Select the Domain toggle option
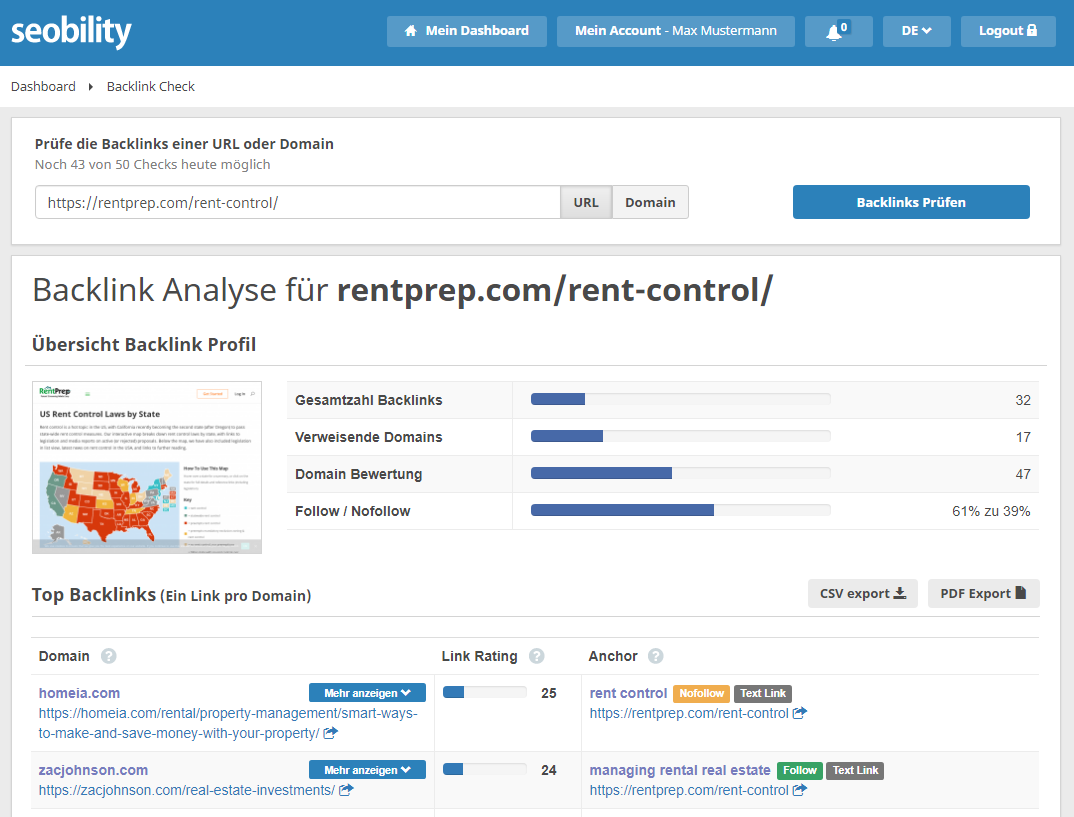1074x817 pixels. point(650,202)
